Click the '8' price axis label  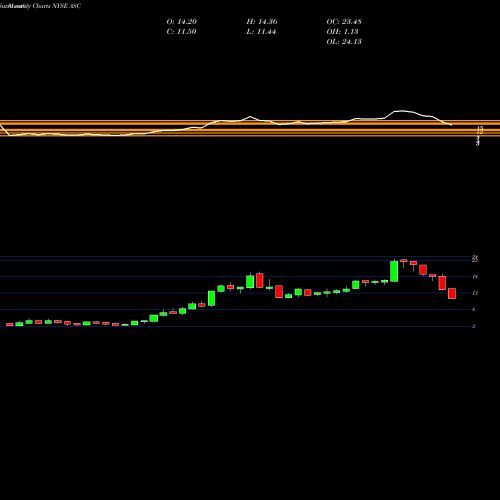[474, 310]
